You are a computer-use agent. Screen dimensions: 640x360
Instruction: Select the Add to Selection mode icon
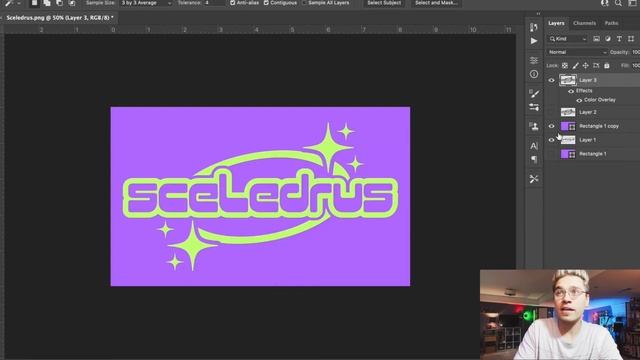point(47,3)
